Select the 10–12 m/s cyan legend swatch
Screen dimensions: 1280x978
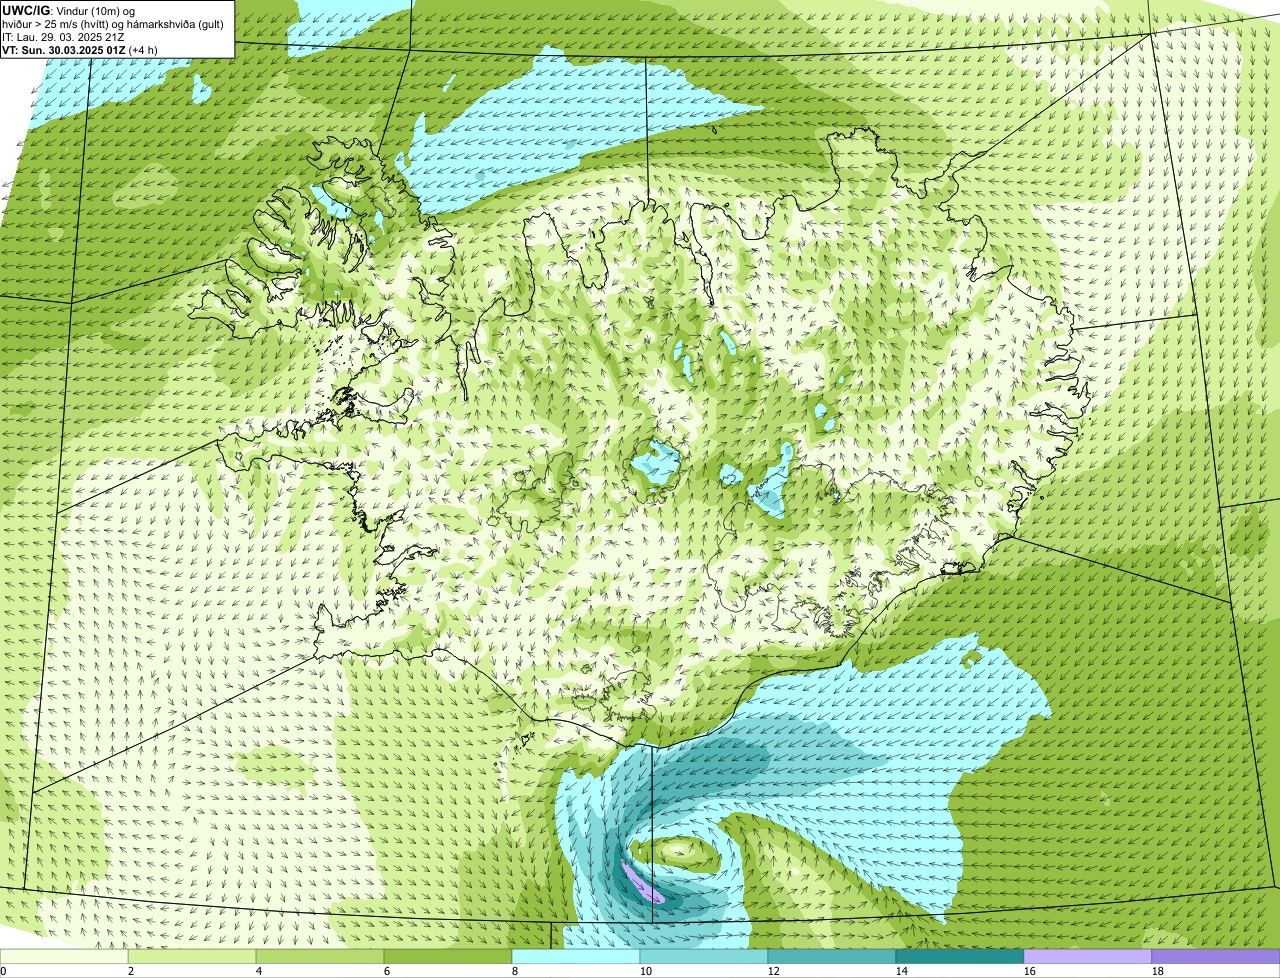tap(704, 956)
